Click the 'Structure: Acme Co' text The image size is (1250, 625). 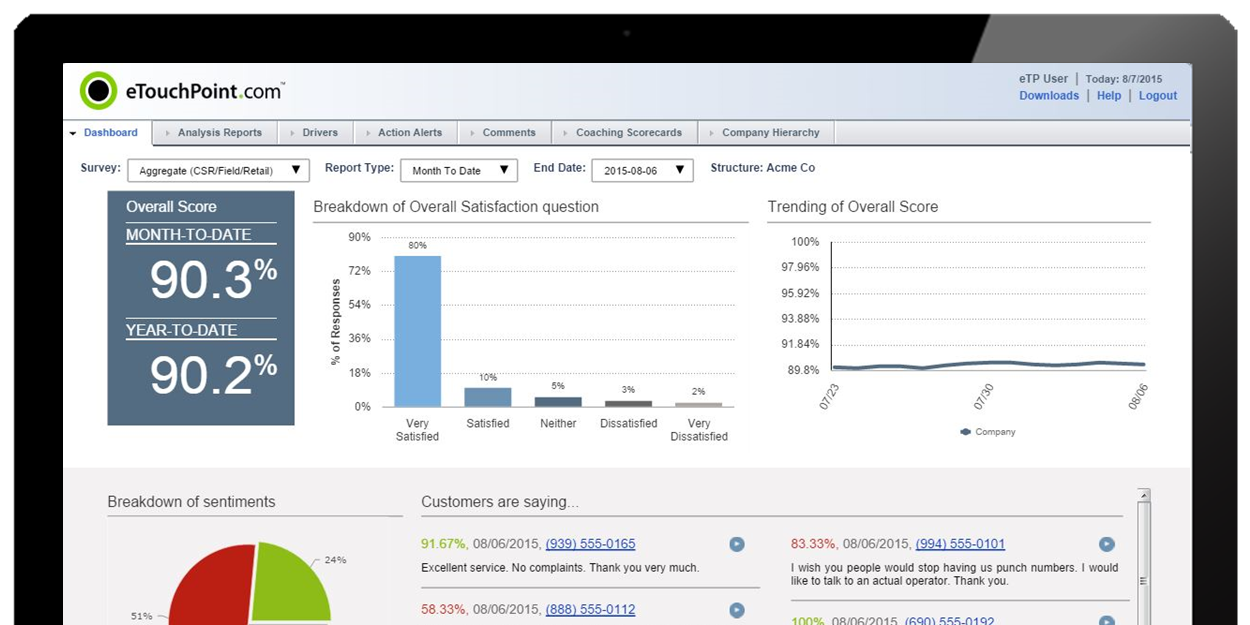point(763,168)
